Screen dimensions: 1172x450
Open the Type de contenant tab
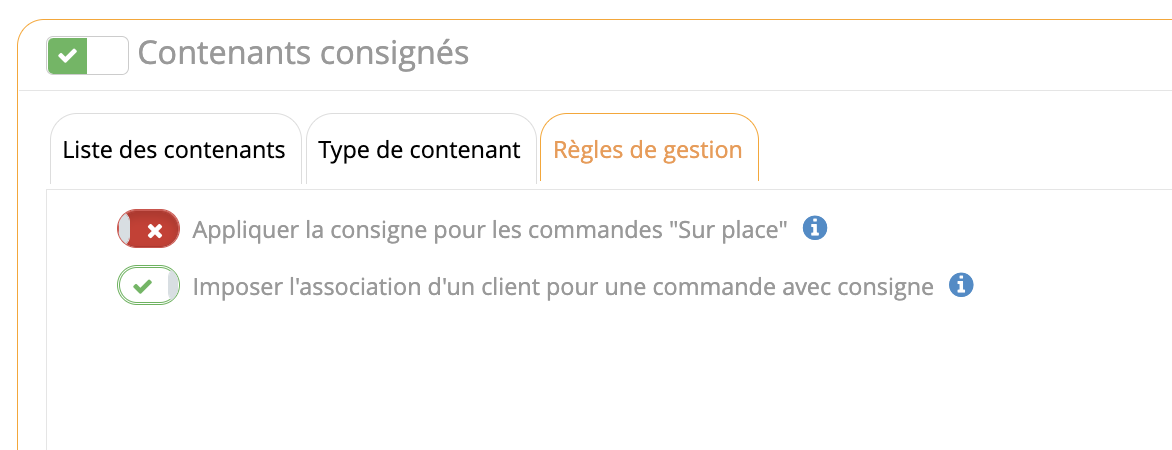420,151
